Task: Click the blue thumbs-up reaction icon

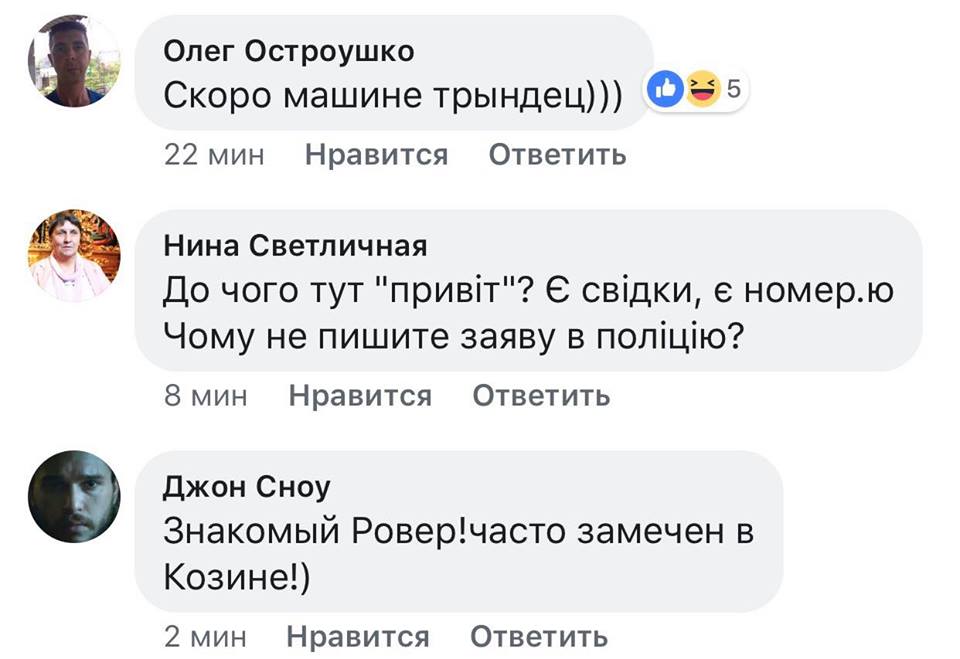Action: pos(664,91)
